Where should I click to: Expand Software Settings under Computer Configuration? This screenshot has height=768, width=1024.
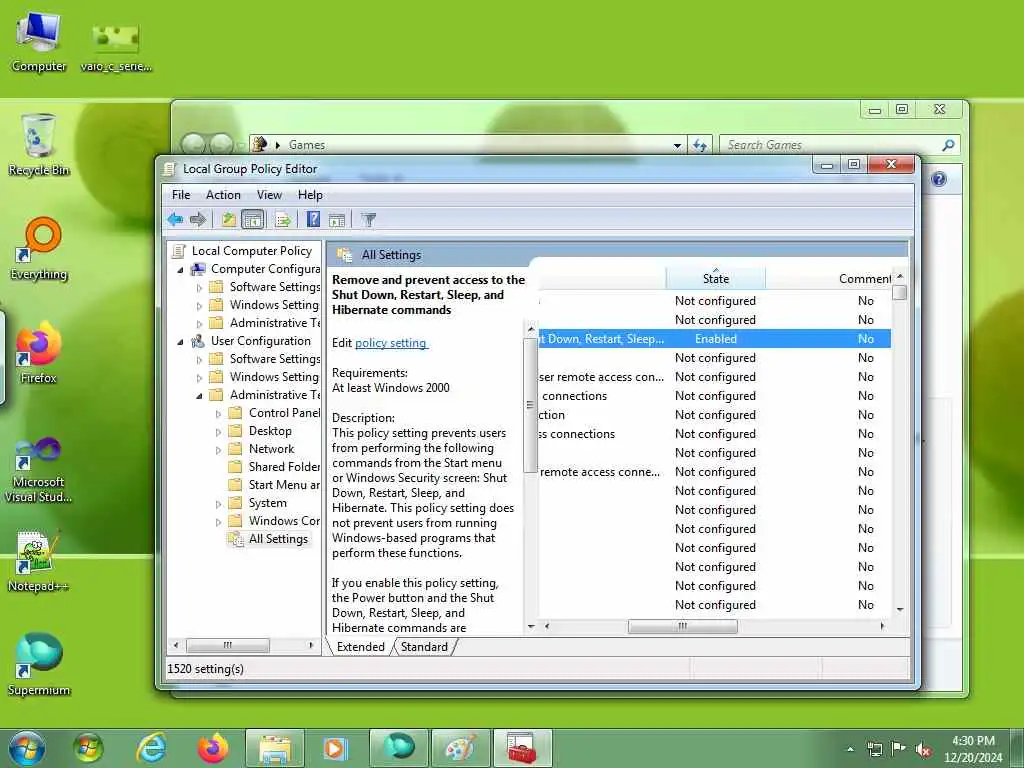tap(200, 287)
